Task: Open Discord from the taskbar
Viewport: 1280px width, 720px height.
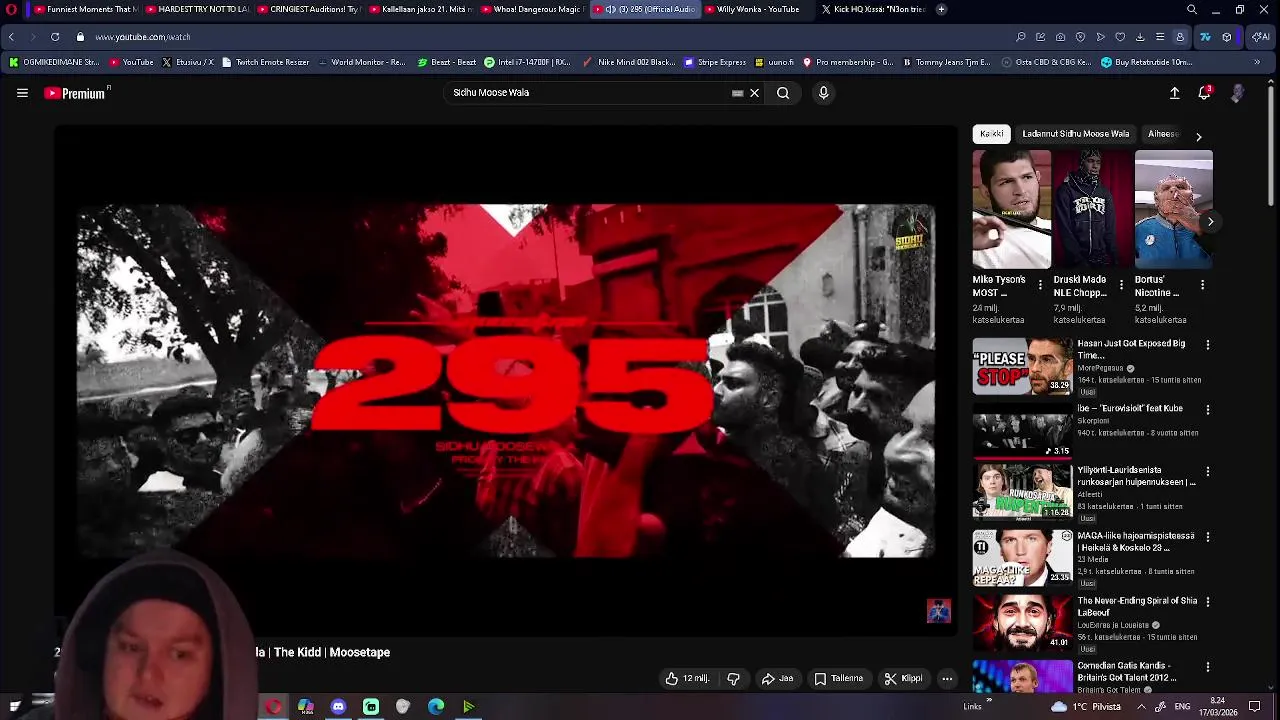Action: click(x=338, y=707)
